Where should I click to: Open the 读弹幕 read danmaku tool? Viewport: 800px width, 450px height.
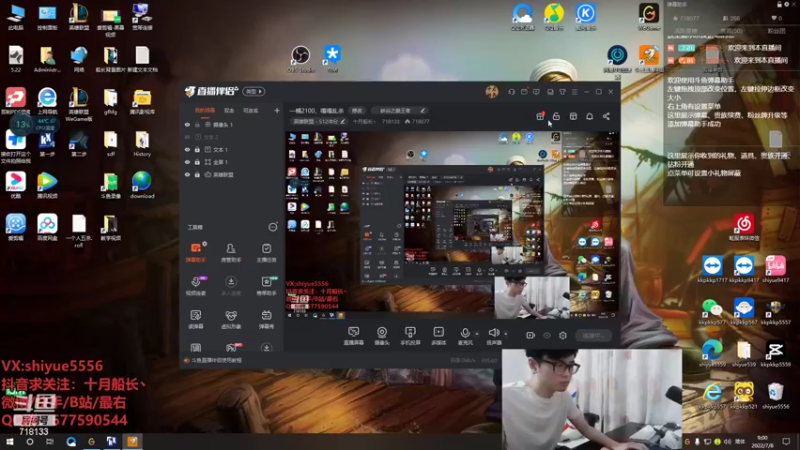(x=196, y=319)
